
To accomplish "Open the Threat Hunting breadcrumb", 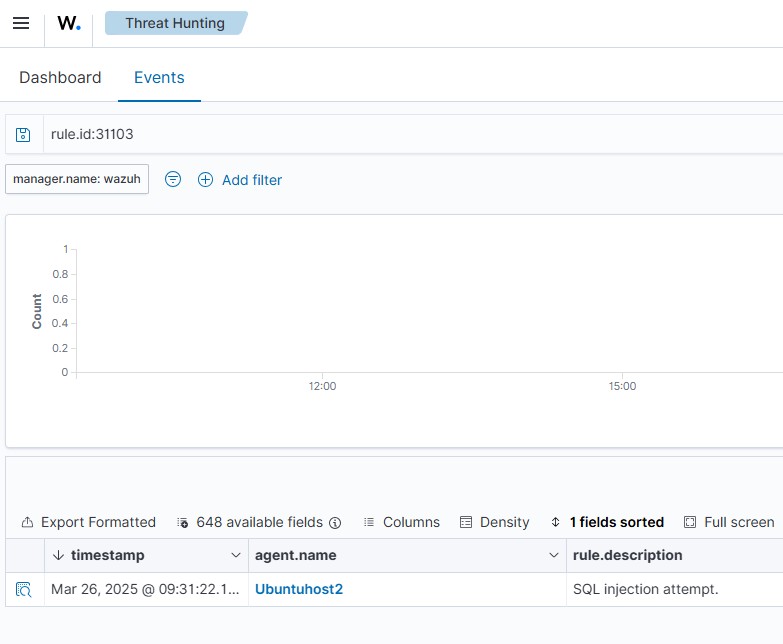I will click(176, 23).
